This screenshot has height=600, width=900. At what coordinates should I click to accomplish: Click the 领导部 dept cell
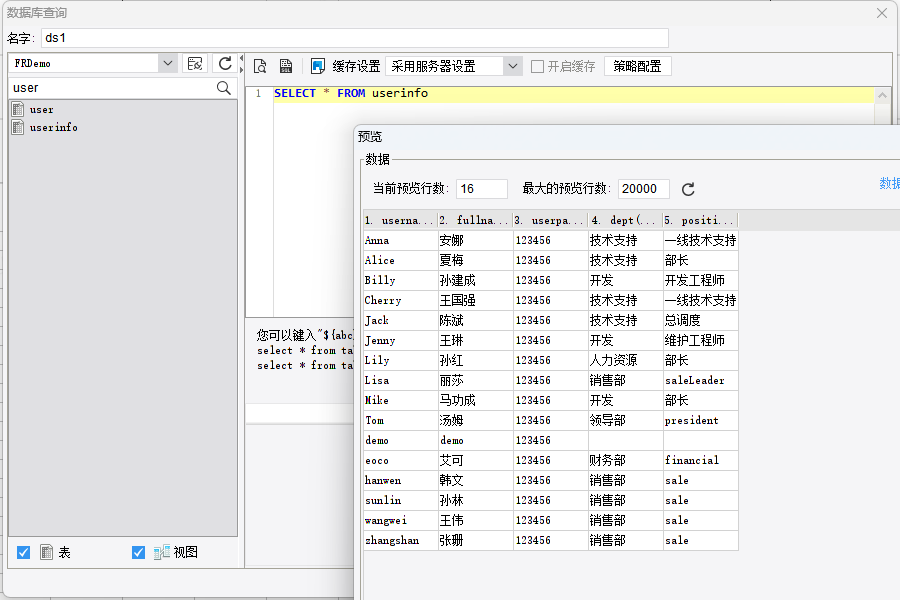click(625, 420)
